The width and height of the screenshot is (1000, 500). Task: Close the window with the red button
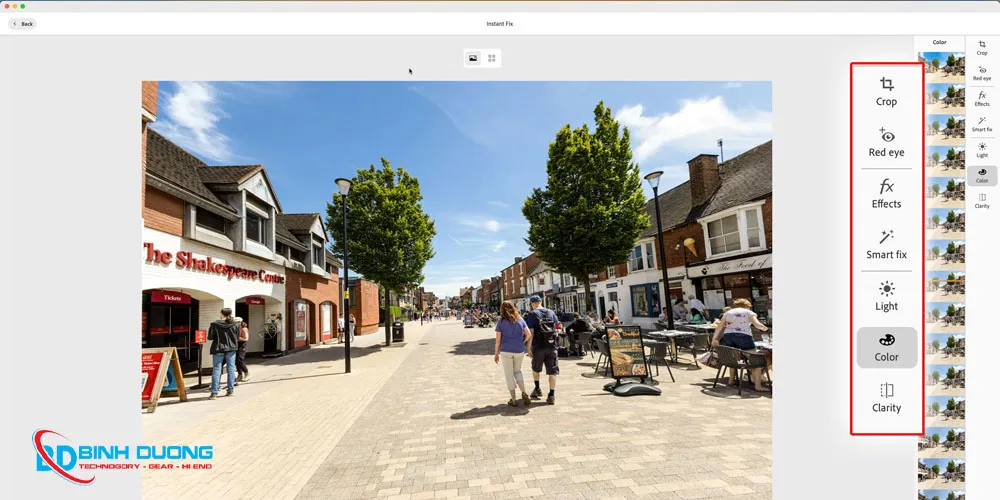click(7, 6)
